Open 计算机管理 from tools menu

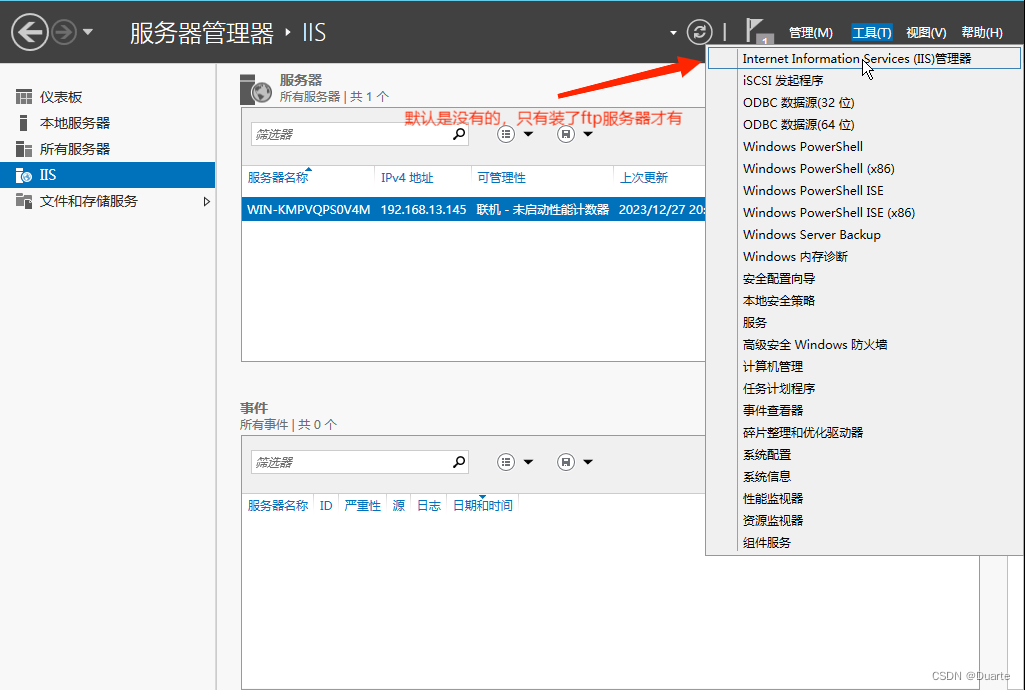864,367
